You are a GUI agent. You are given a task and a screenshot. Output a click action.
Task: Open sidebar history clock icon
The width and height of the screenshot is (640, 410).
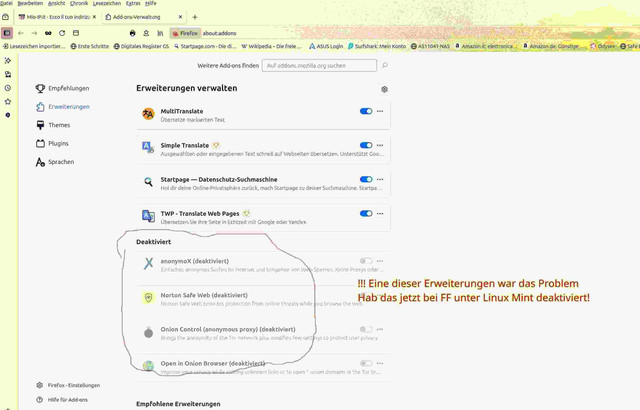8,88
